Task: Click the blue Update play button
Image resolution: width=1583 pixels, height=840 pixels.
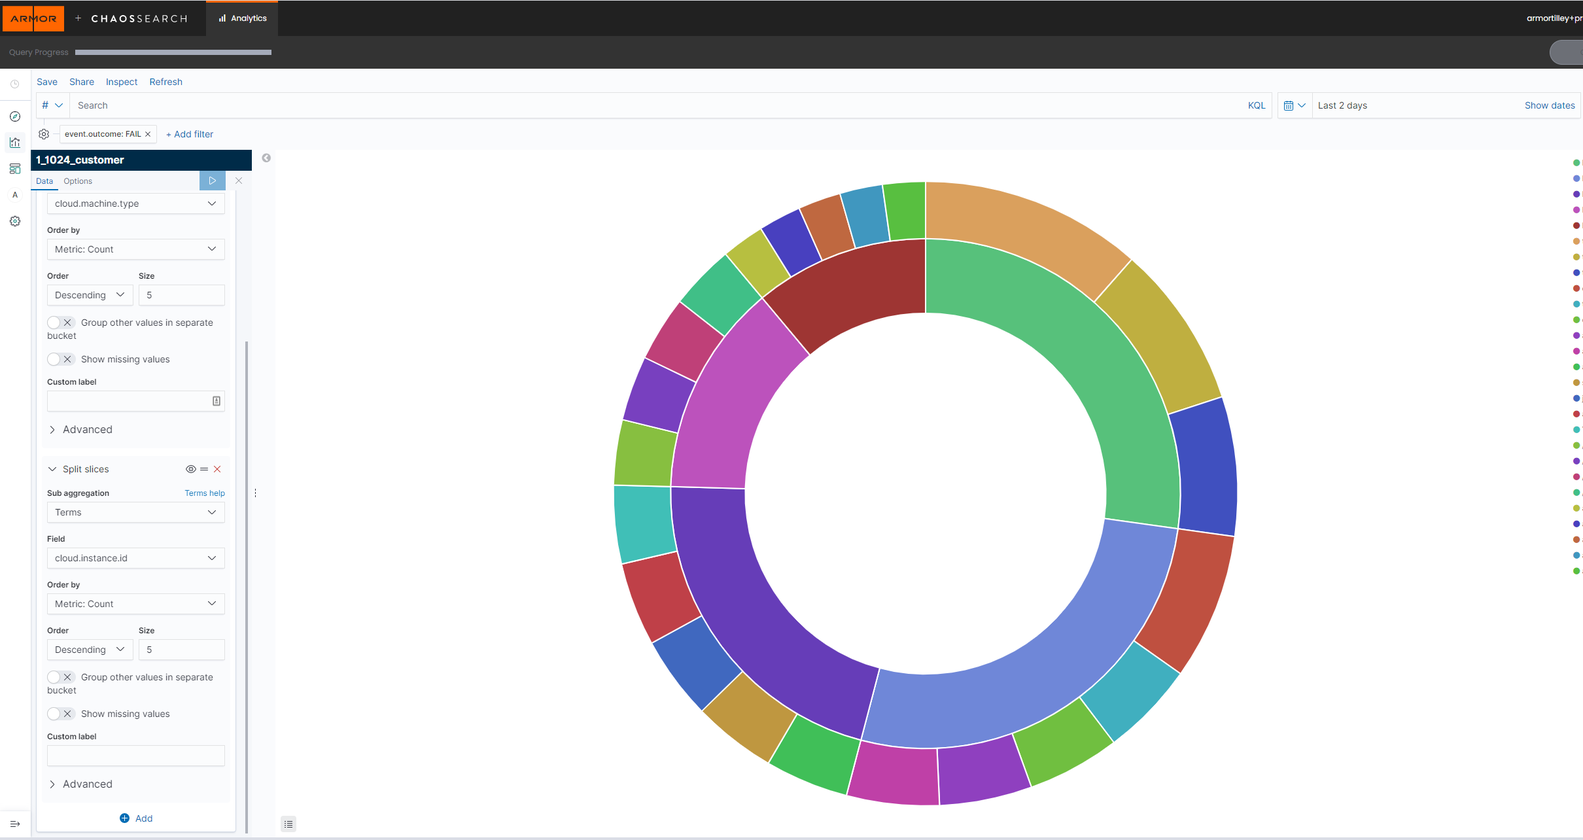Action: tap(212, 181)
